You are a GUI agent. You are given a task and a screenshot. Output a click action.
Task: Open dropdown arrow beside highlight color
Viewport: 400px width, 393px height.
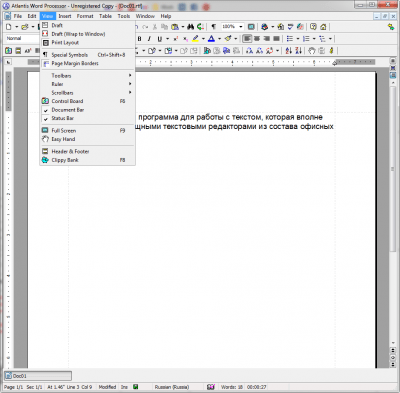point(203,39)
